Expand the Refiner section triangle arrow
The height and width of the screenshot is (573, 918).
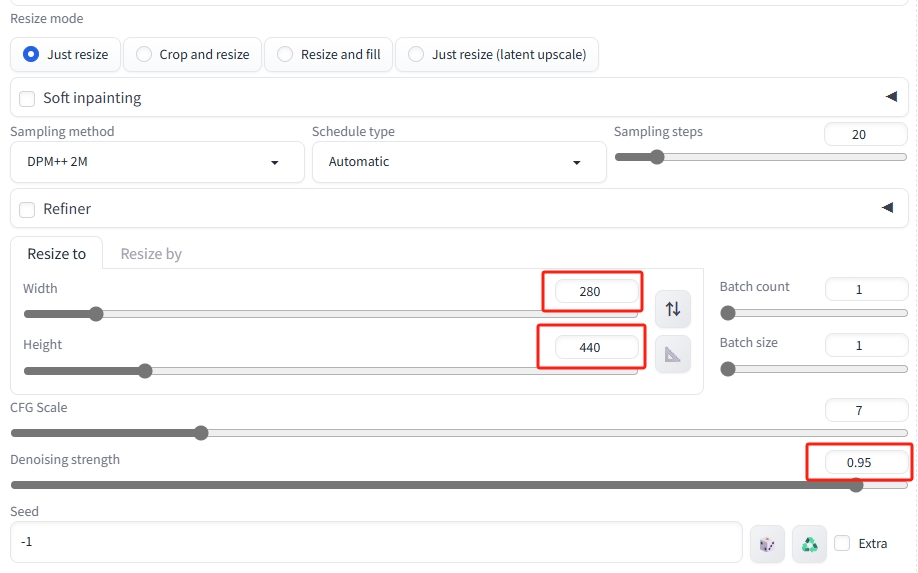coord(888,208)
